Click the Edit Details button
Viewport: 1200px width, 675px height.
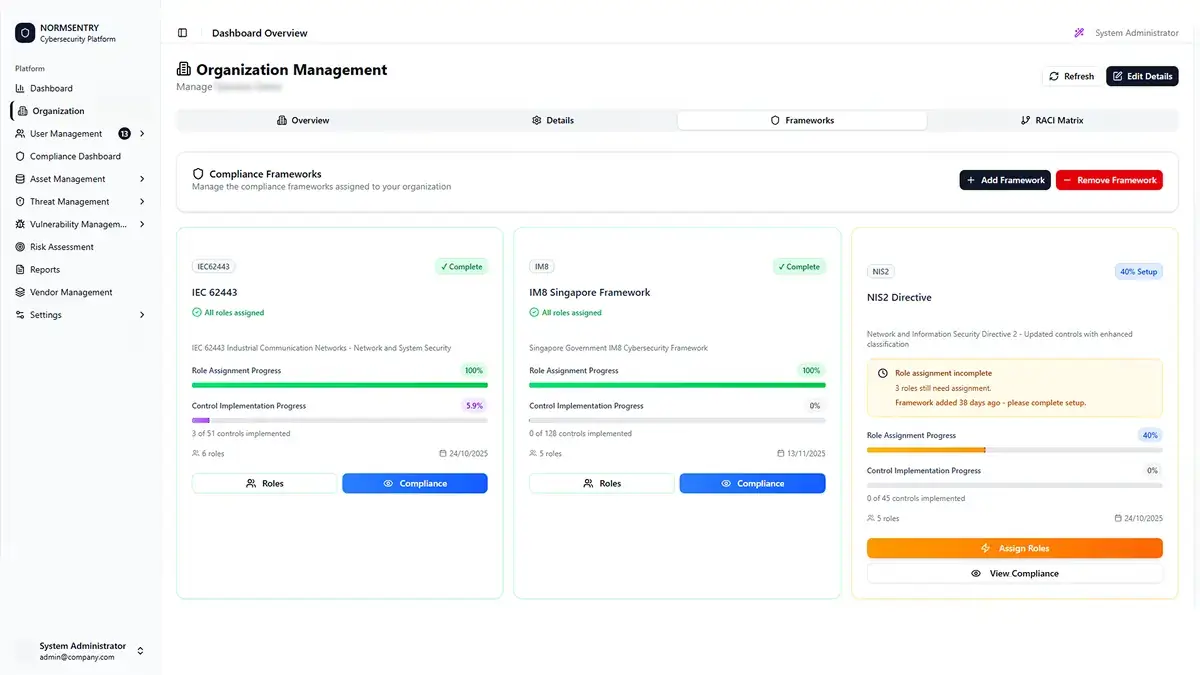coord(1142,76)
